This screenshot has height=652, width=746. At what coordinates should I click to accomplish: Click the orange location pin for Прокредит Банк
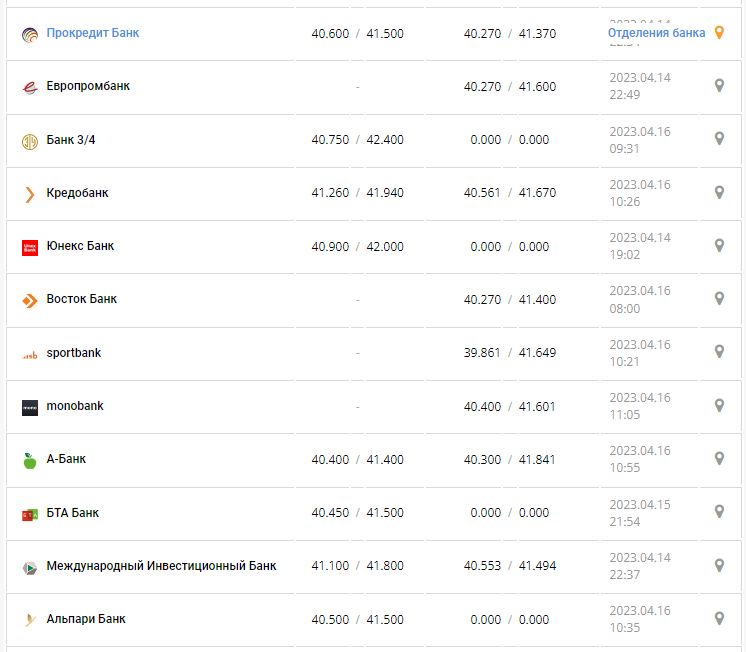click(718, 33)
